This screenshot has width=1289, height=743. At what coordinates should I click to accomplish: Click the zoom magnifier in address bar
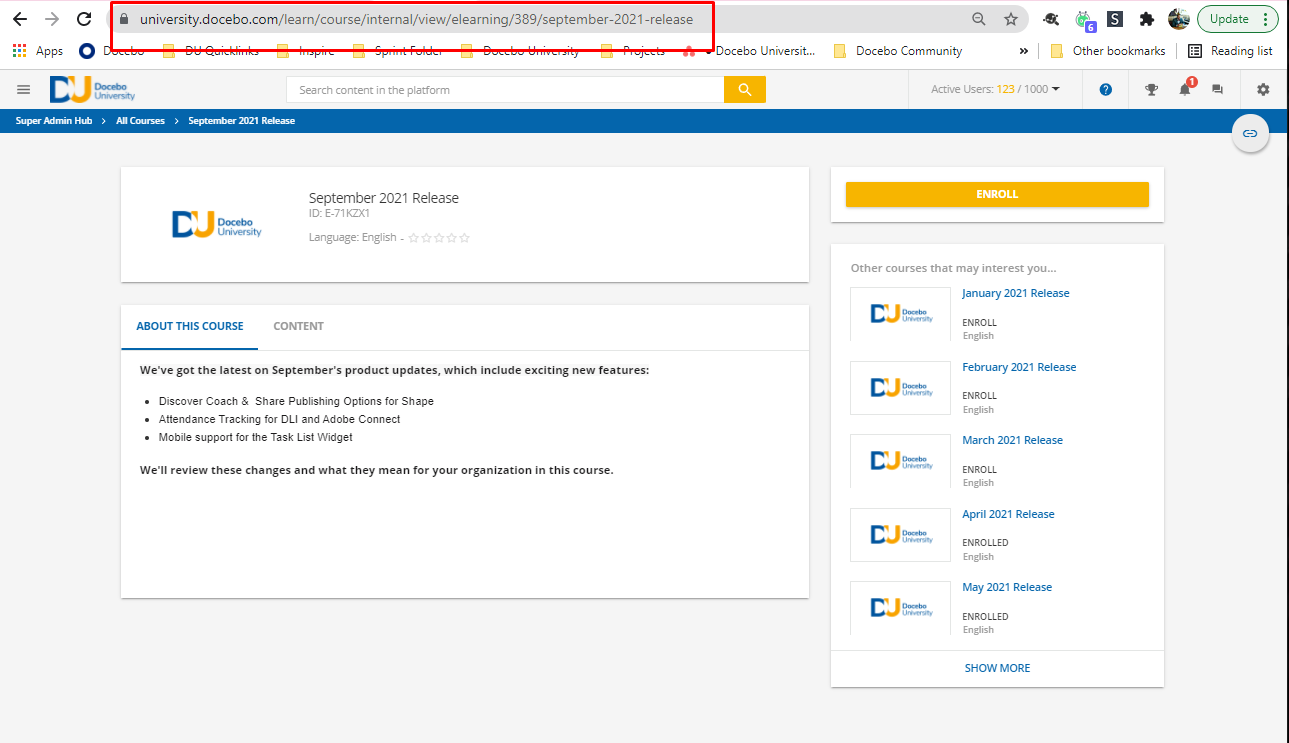pyautogui.click(x=979, y=19)
